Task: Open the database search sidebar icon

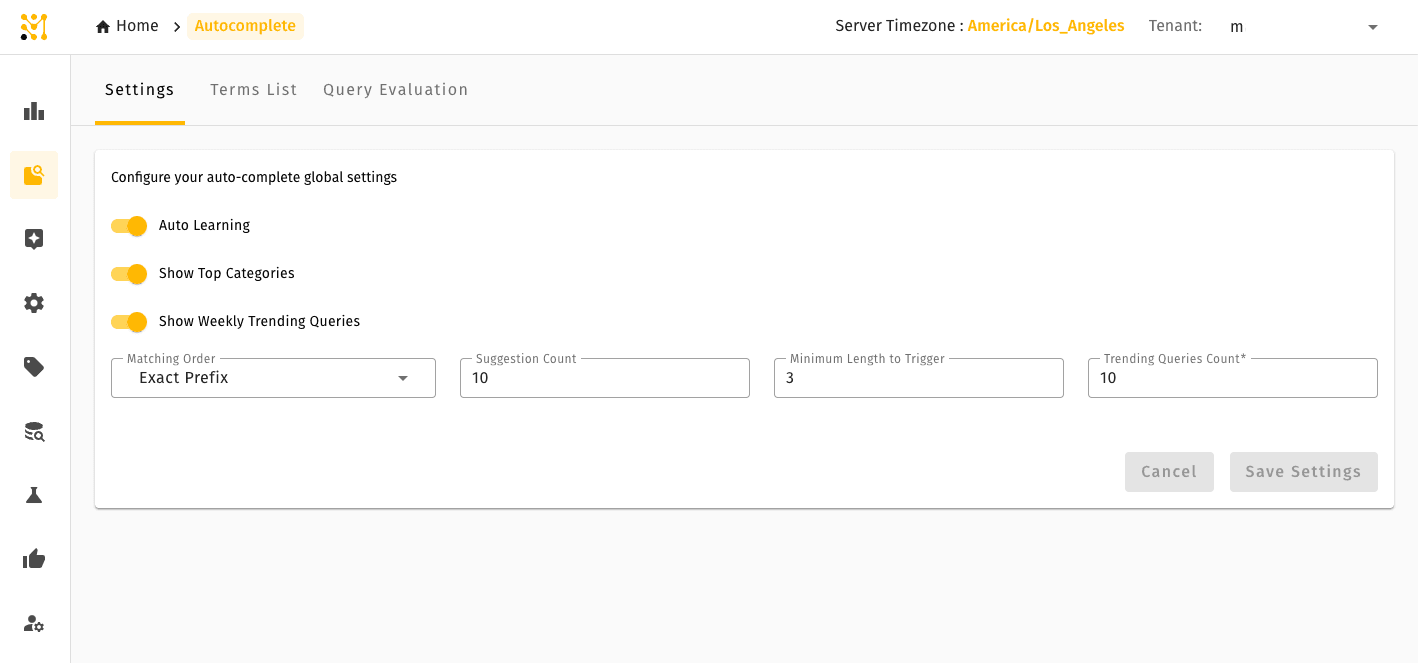Action: 34,431
